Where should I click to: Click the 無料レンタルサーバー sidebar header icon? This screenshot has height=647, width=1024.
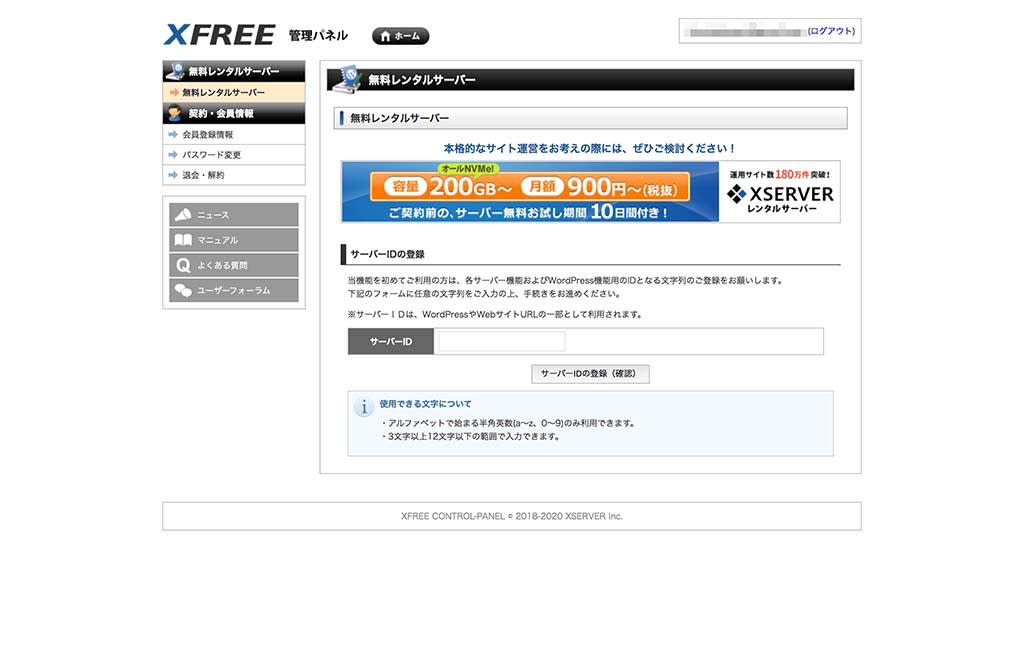point(175,71)
